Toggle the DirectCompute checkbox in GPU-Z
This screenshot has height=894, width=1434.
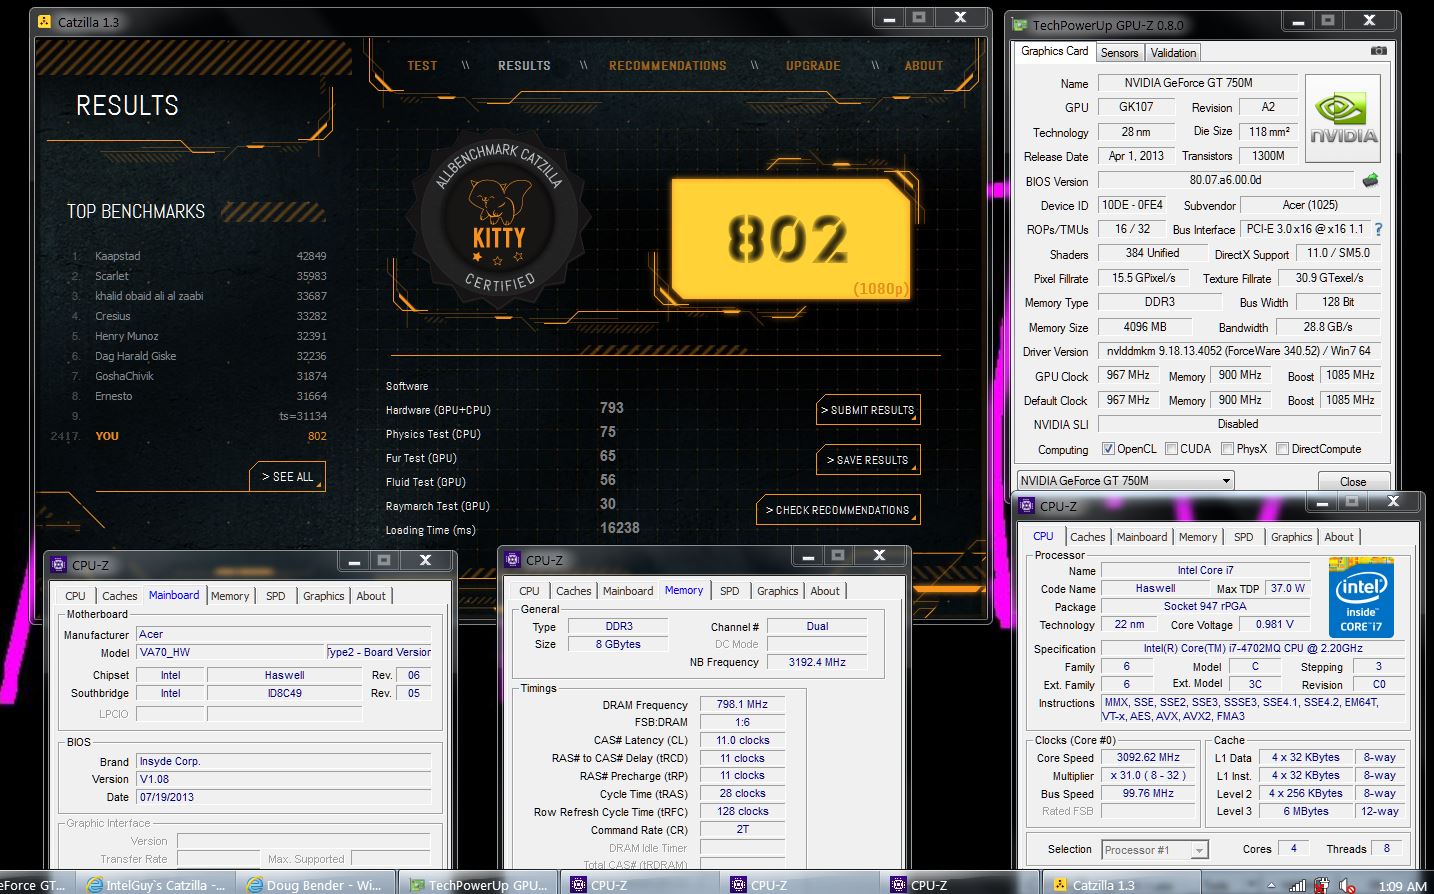click(1282, 449)
